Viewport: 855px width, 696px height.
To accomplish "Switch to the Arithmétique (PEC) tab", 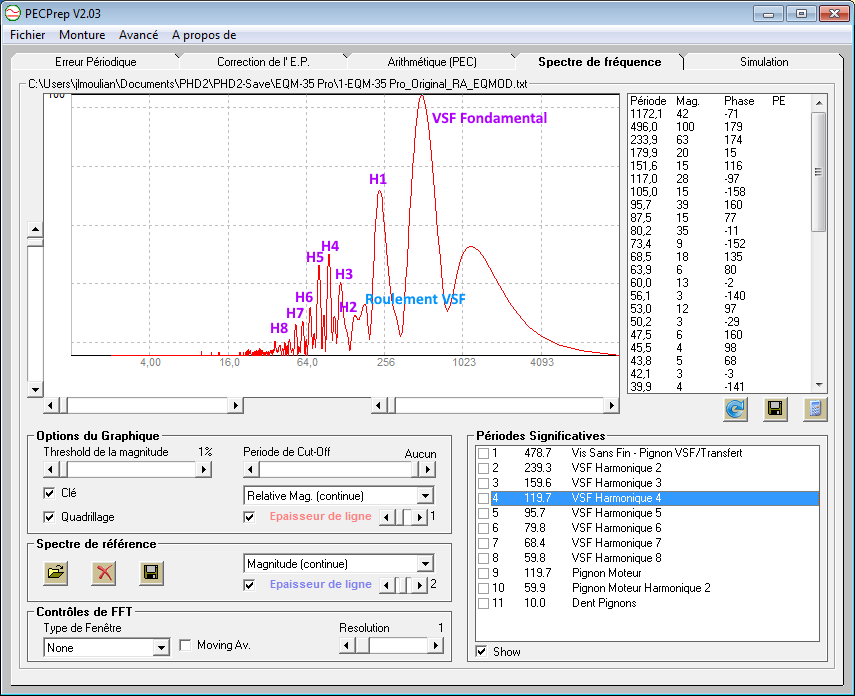I will pos(432,62).
